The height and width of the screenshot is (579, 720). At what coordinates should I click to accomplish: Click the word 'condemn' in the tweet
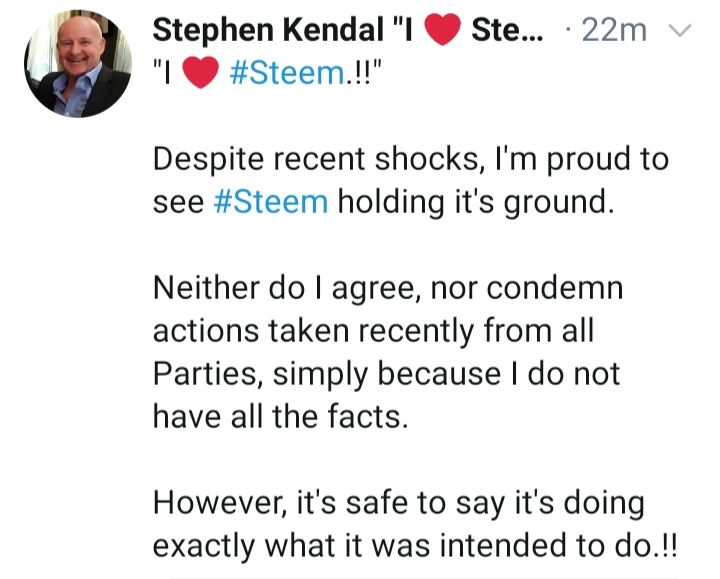click(556, 288)
